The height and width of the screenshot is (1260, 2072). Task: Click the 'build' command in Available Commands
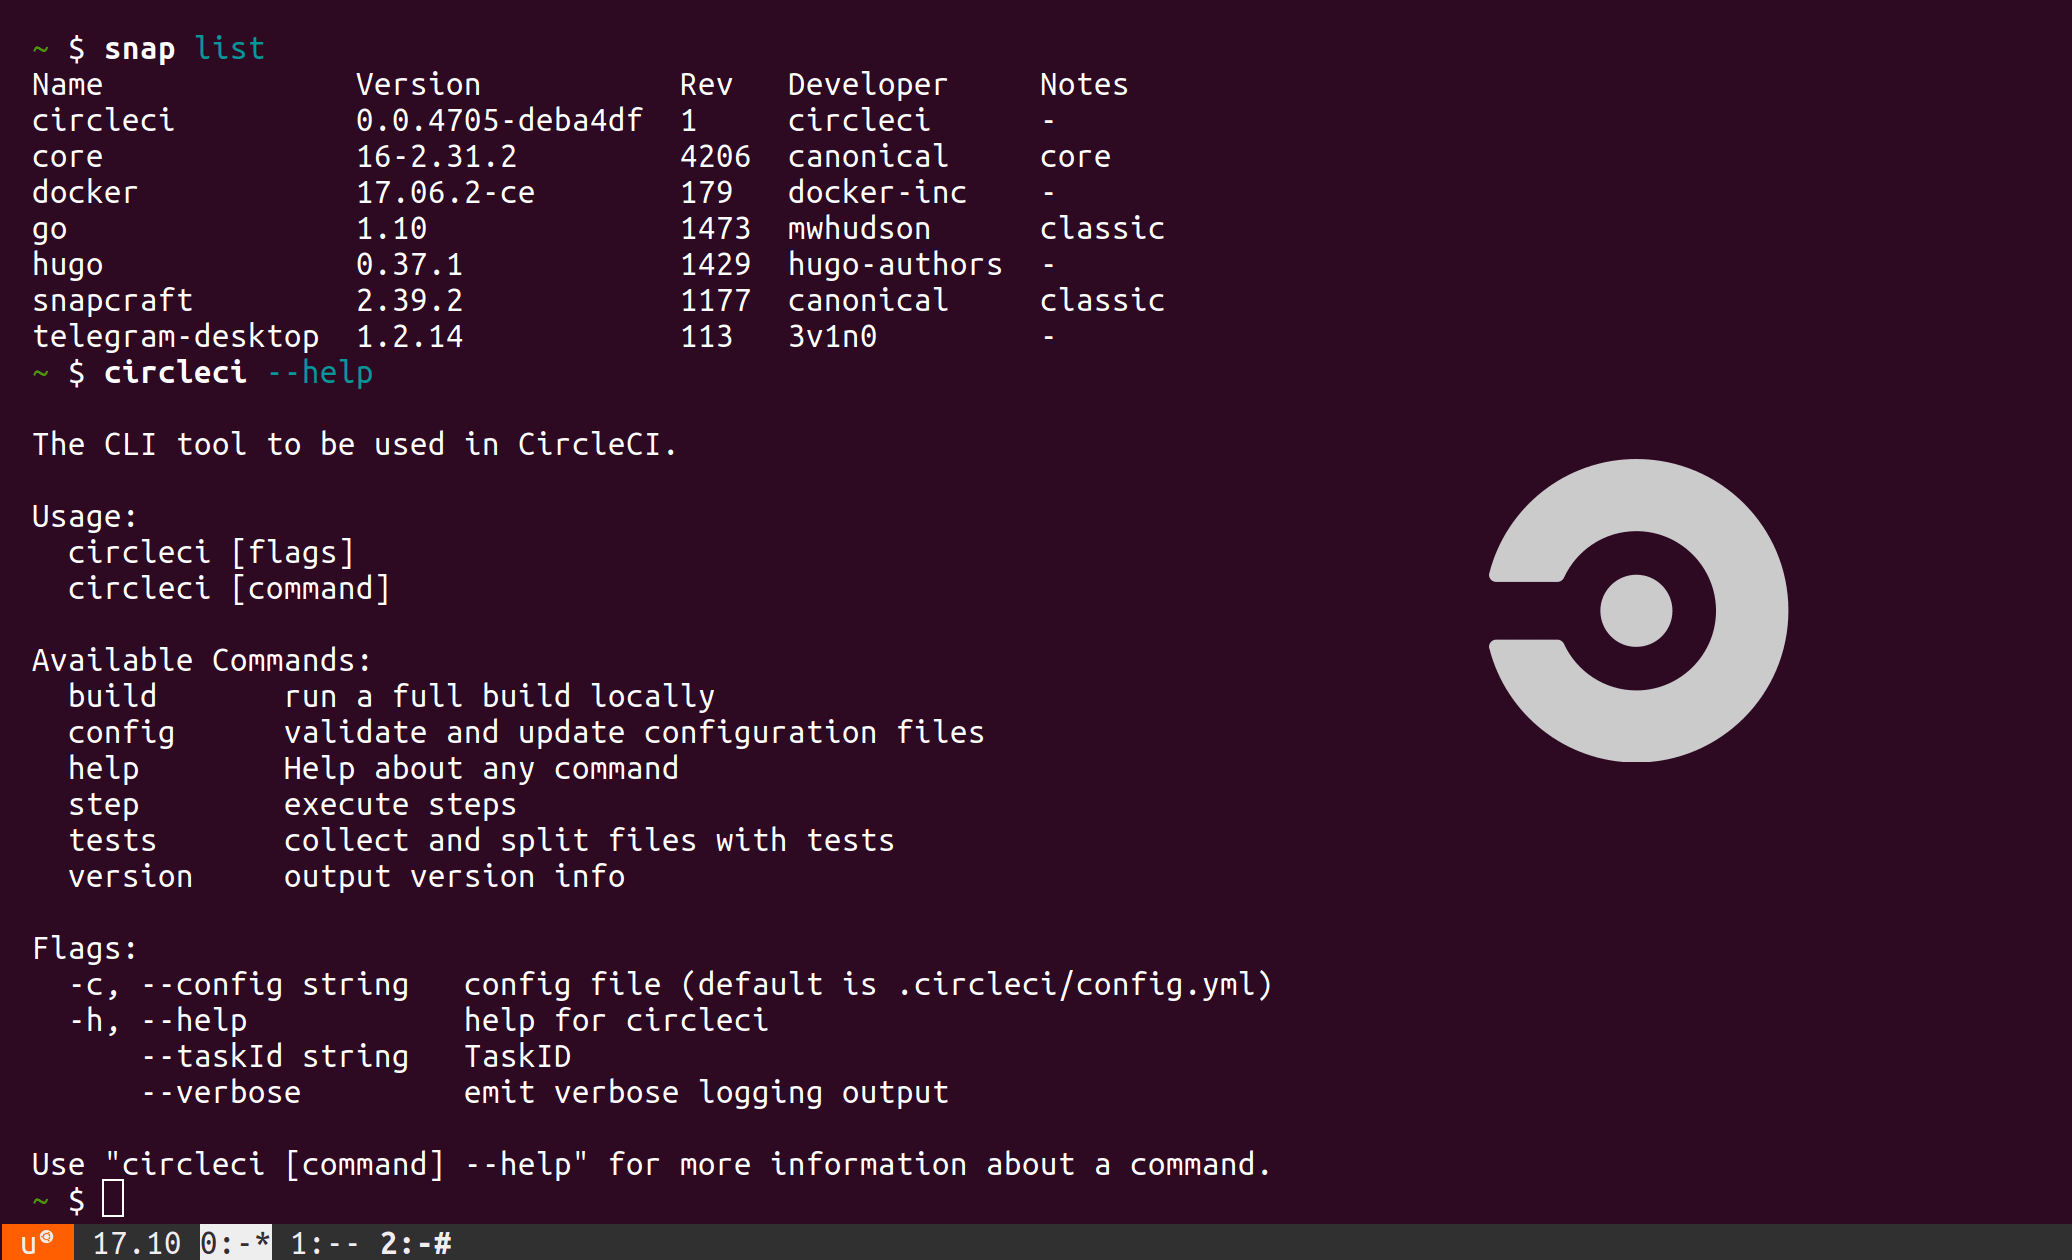click(112, 696)
